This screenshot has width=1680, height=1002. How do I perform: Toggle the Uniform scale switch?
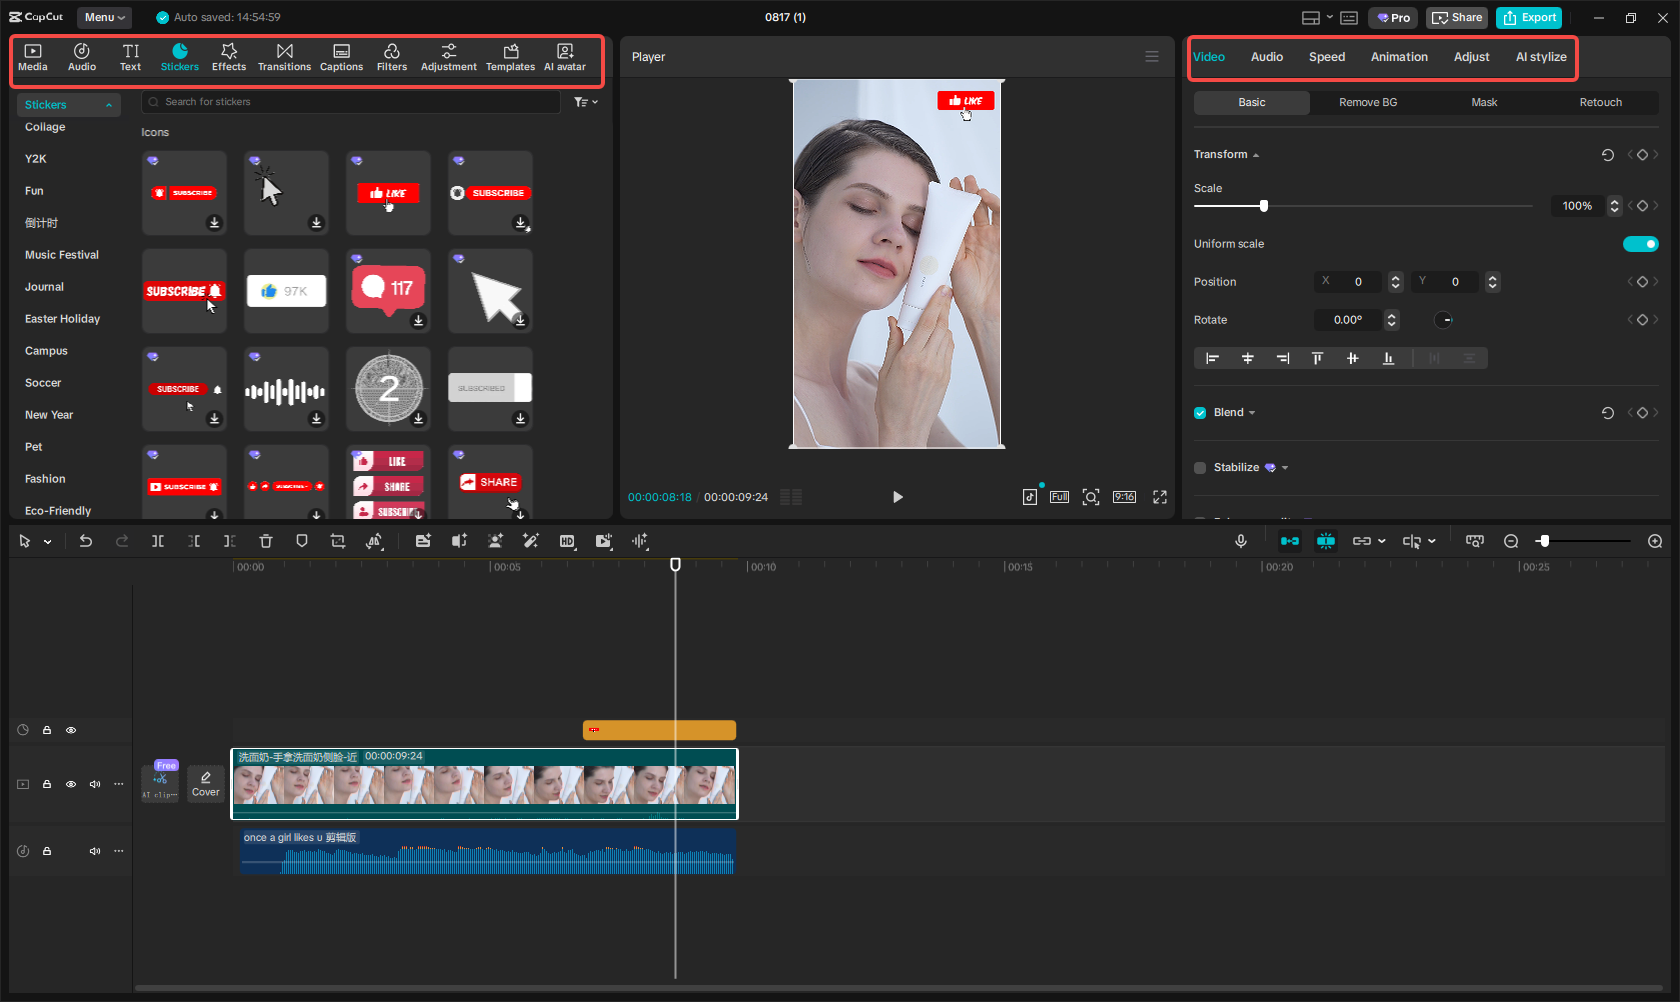1640,244
